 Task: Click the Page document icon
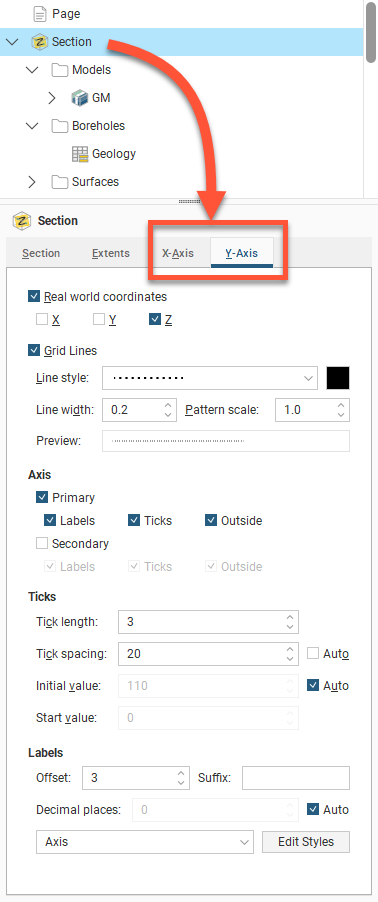coord(40,14)
